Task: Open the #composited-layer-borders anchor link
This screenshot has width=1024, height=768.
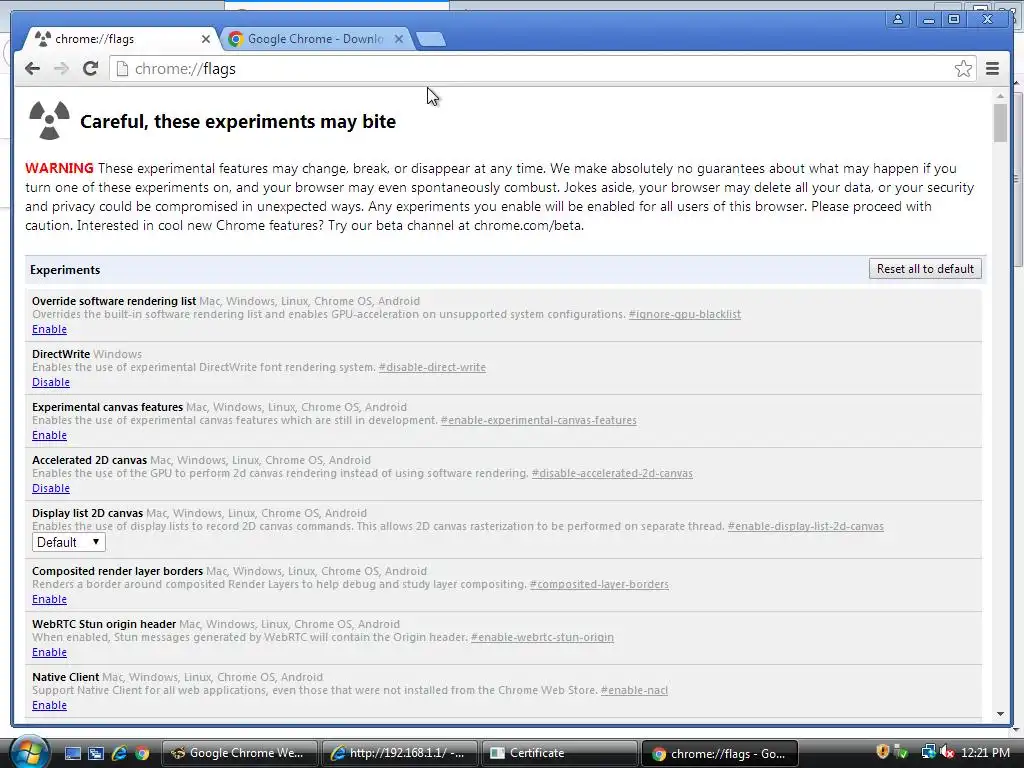Action: point(599,584)
